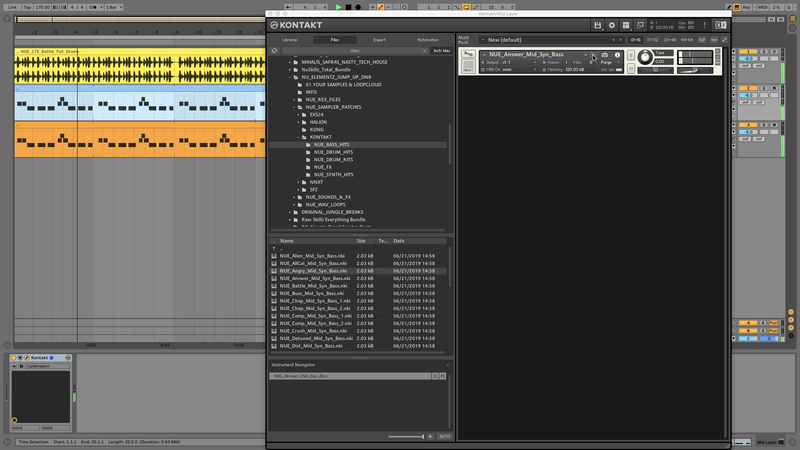
Task: Toggle Kontakt device on/off in Ableton
Action: pyautogui.click(x=14, y=358)
